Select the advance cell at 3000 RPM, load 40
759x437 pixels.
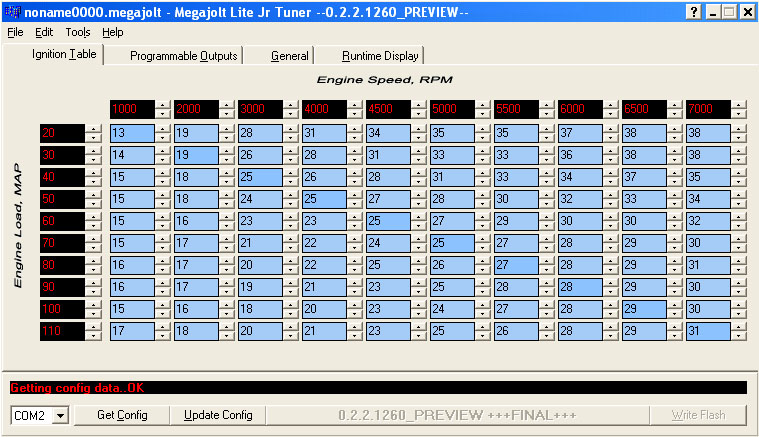(260, 177)
